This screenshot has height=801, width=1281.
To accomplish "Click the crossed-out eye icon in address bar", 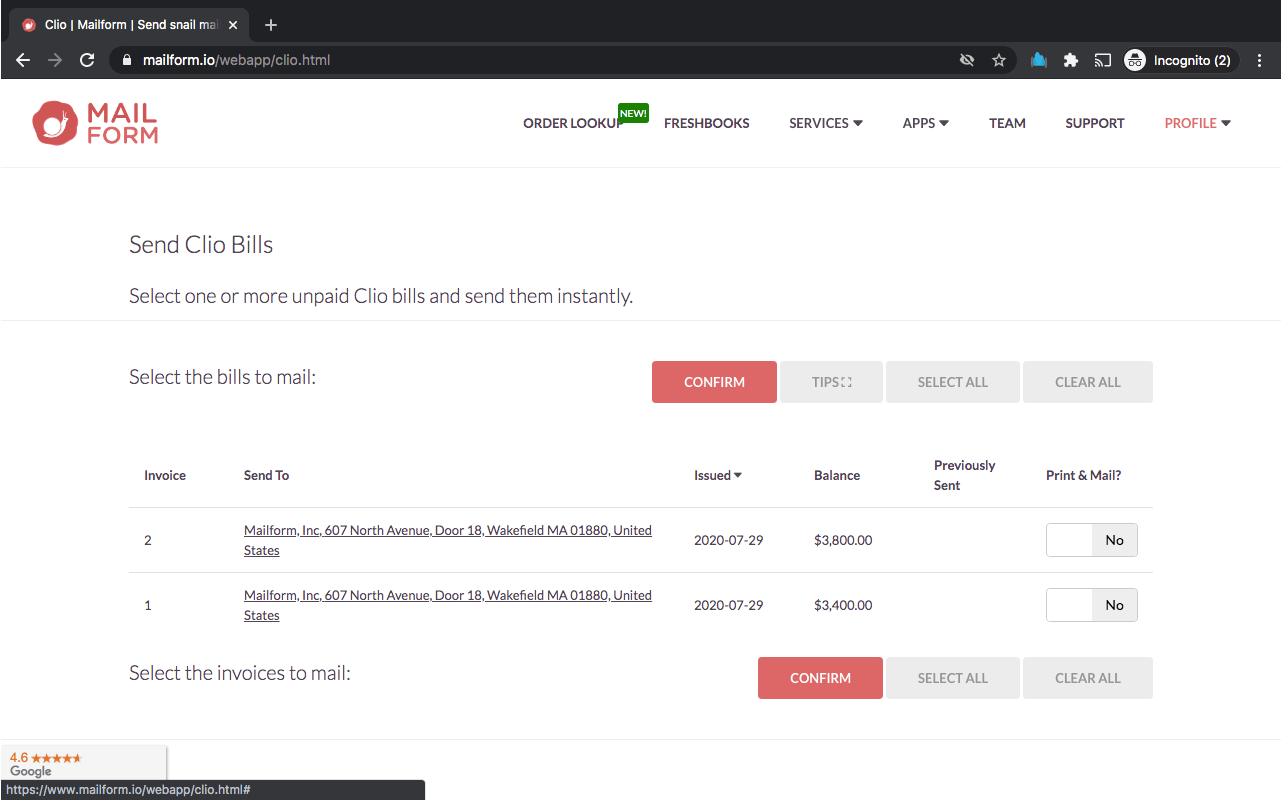I will (x=967, y=60).
